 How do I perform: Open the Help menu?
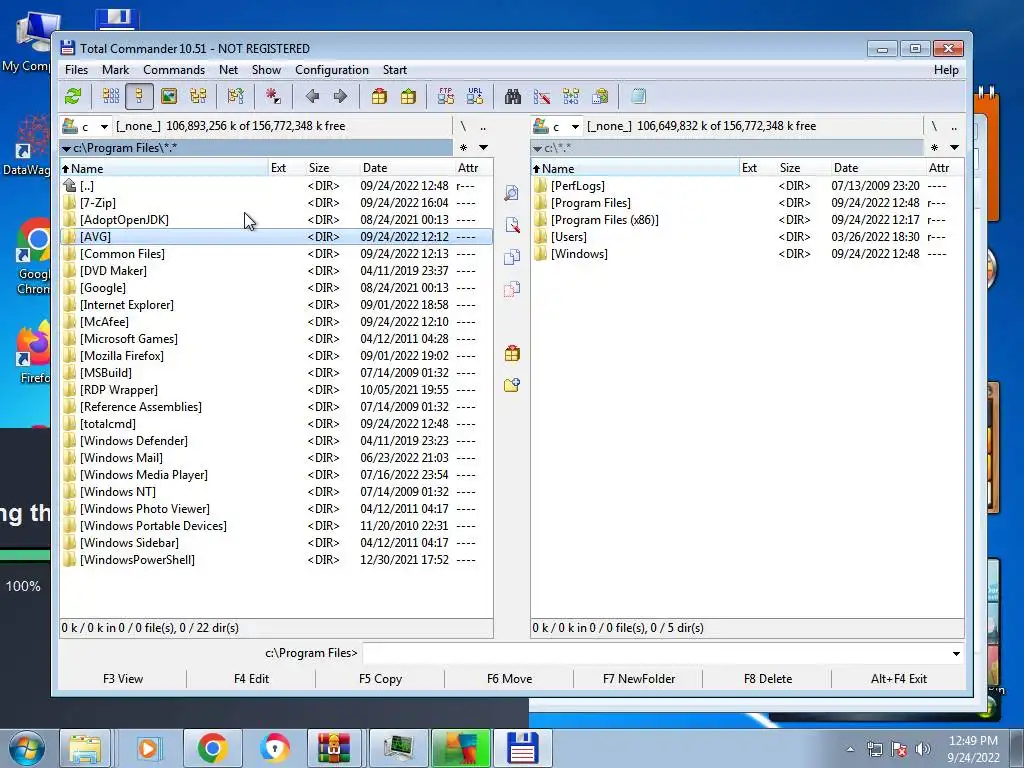point(946,70)
